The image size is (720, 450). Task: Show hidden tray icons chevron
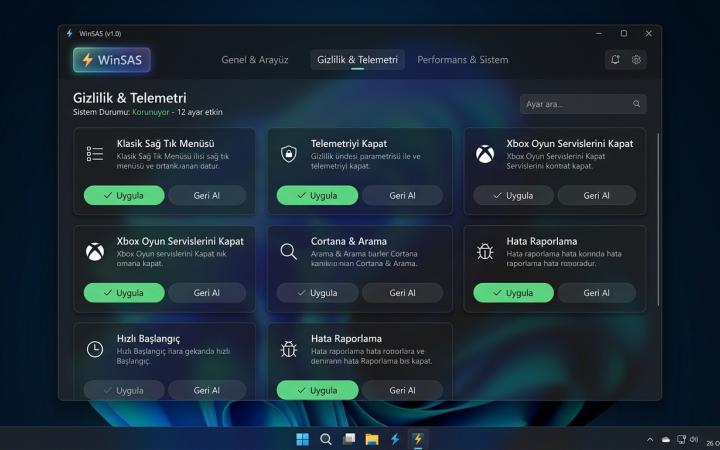click(x=650, y=440)
